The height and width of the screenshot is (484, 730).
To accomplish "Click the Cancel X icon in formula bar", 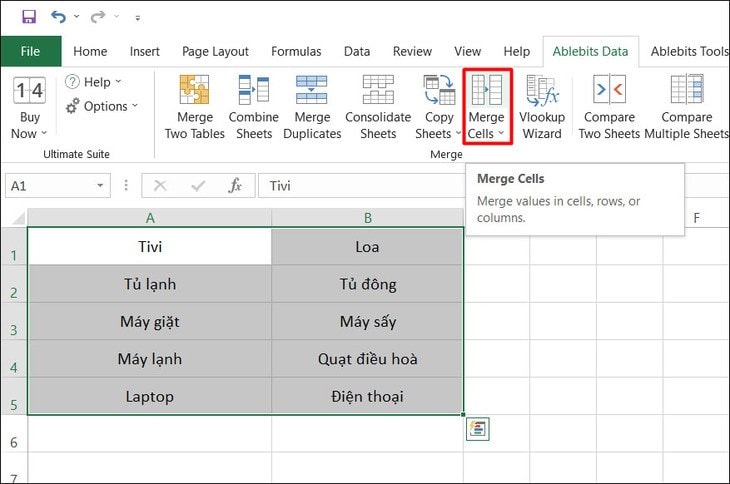I will coord(160,186).
